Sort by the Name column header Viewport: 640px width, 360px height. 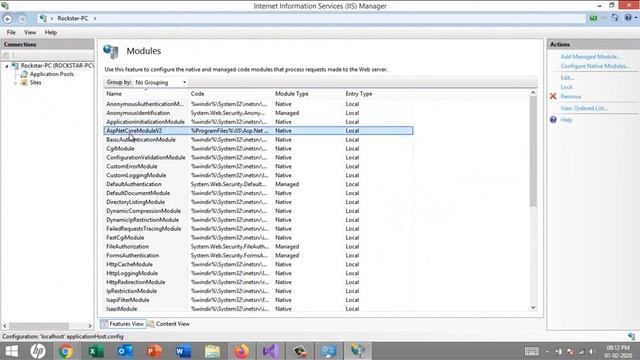[x=114, y=94]
